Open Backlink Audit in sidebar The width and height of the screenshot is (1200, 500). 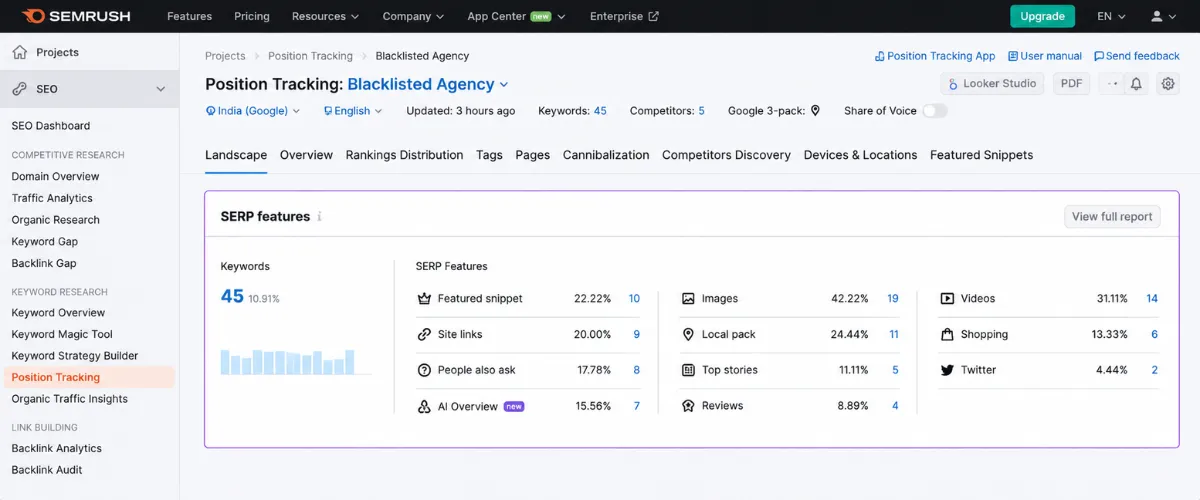point(47,470)
